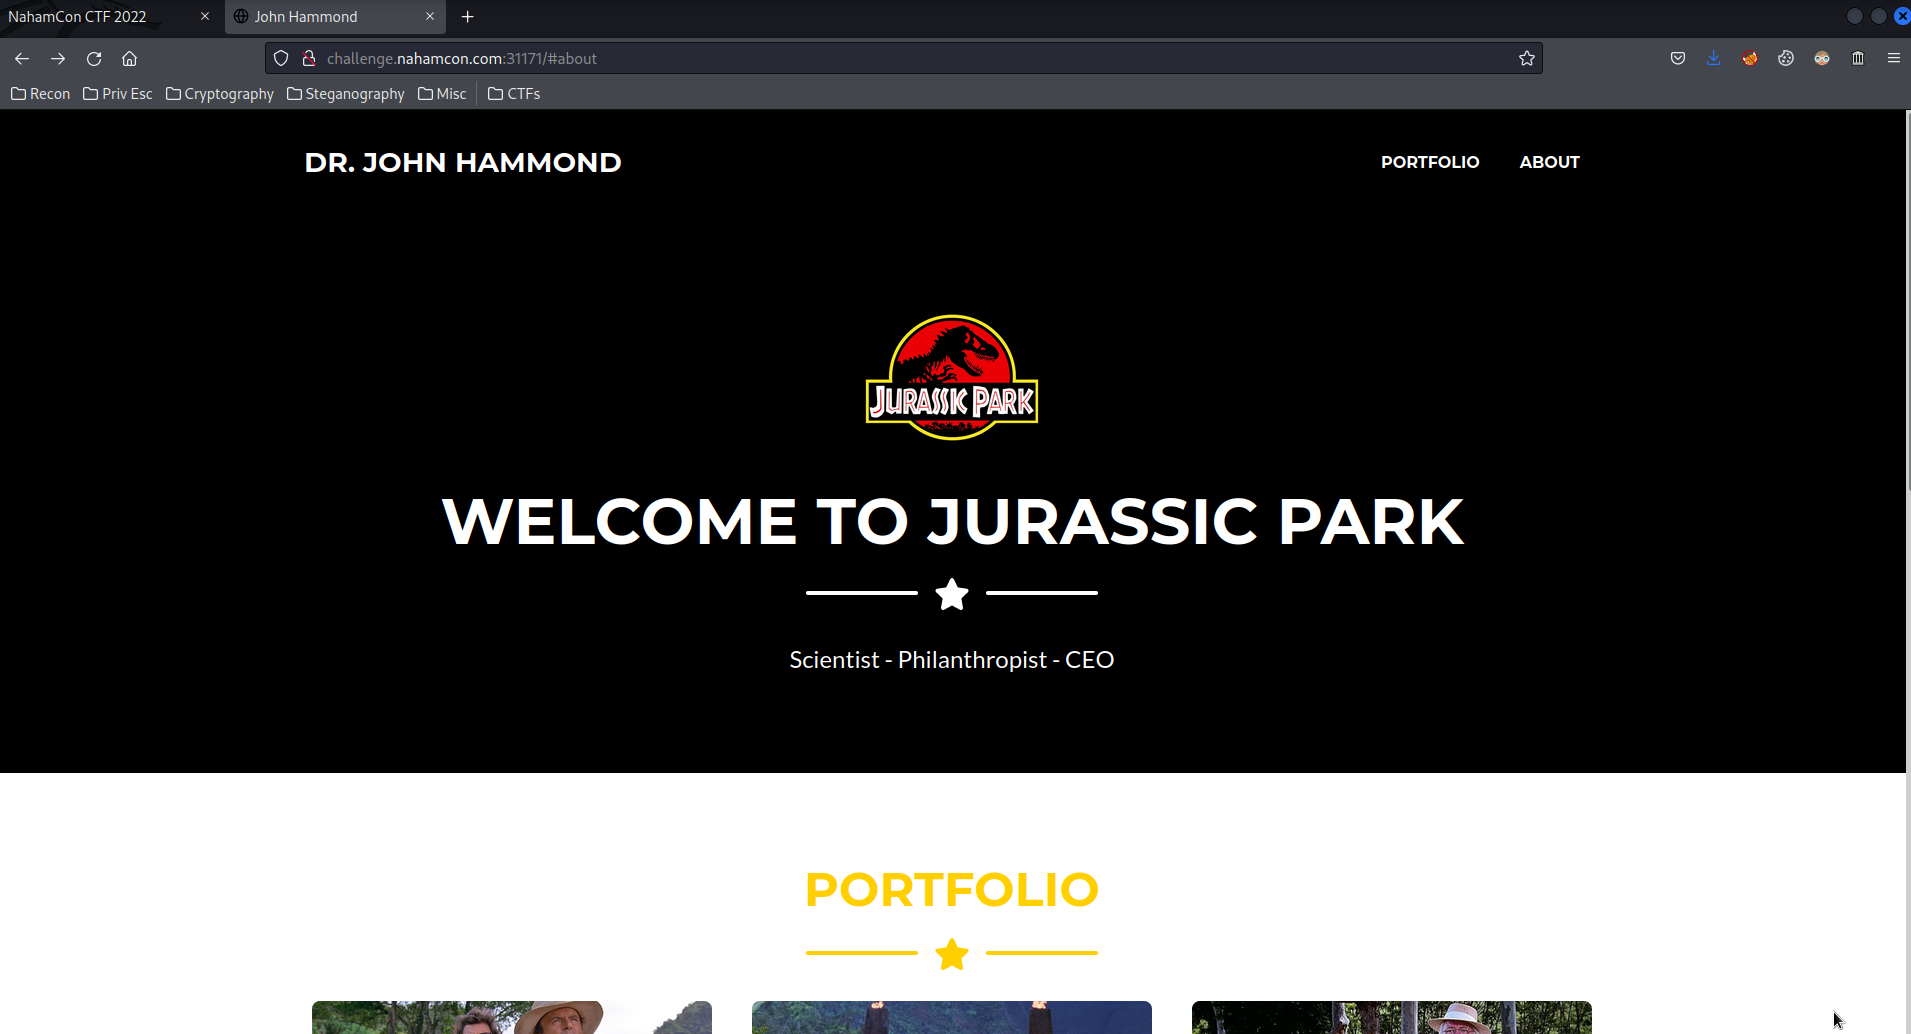Go forward to the next page
This screenshot has width=1911, height=1034.
(x=58, y=59)
